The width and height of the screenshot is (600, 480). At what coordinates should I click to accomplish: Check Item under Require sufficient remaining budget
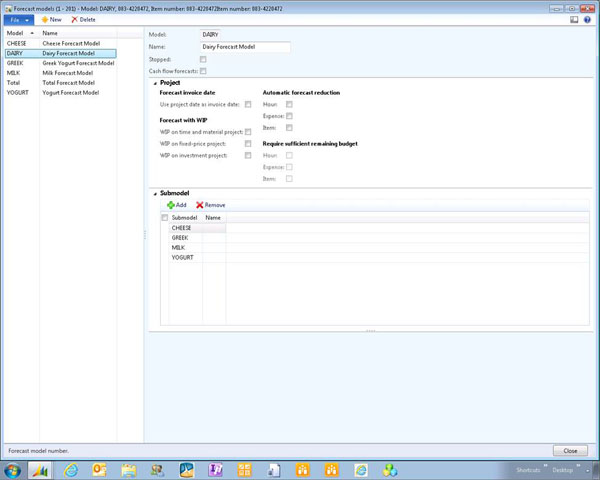tap(289, 179)
